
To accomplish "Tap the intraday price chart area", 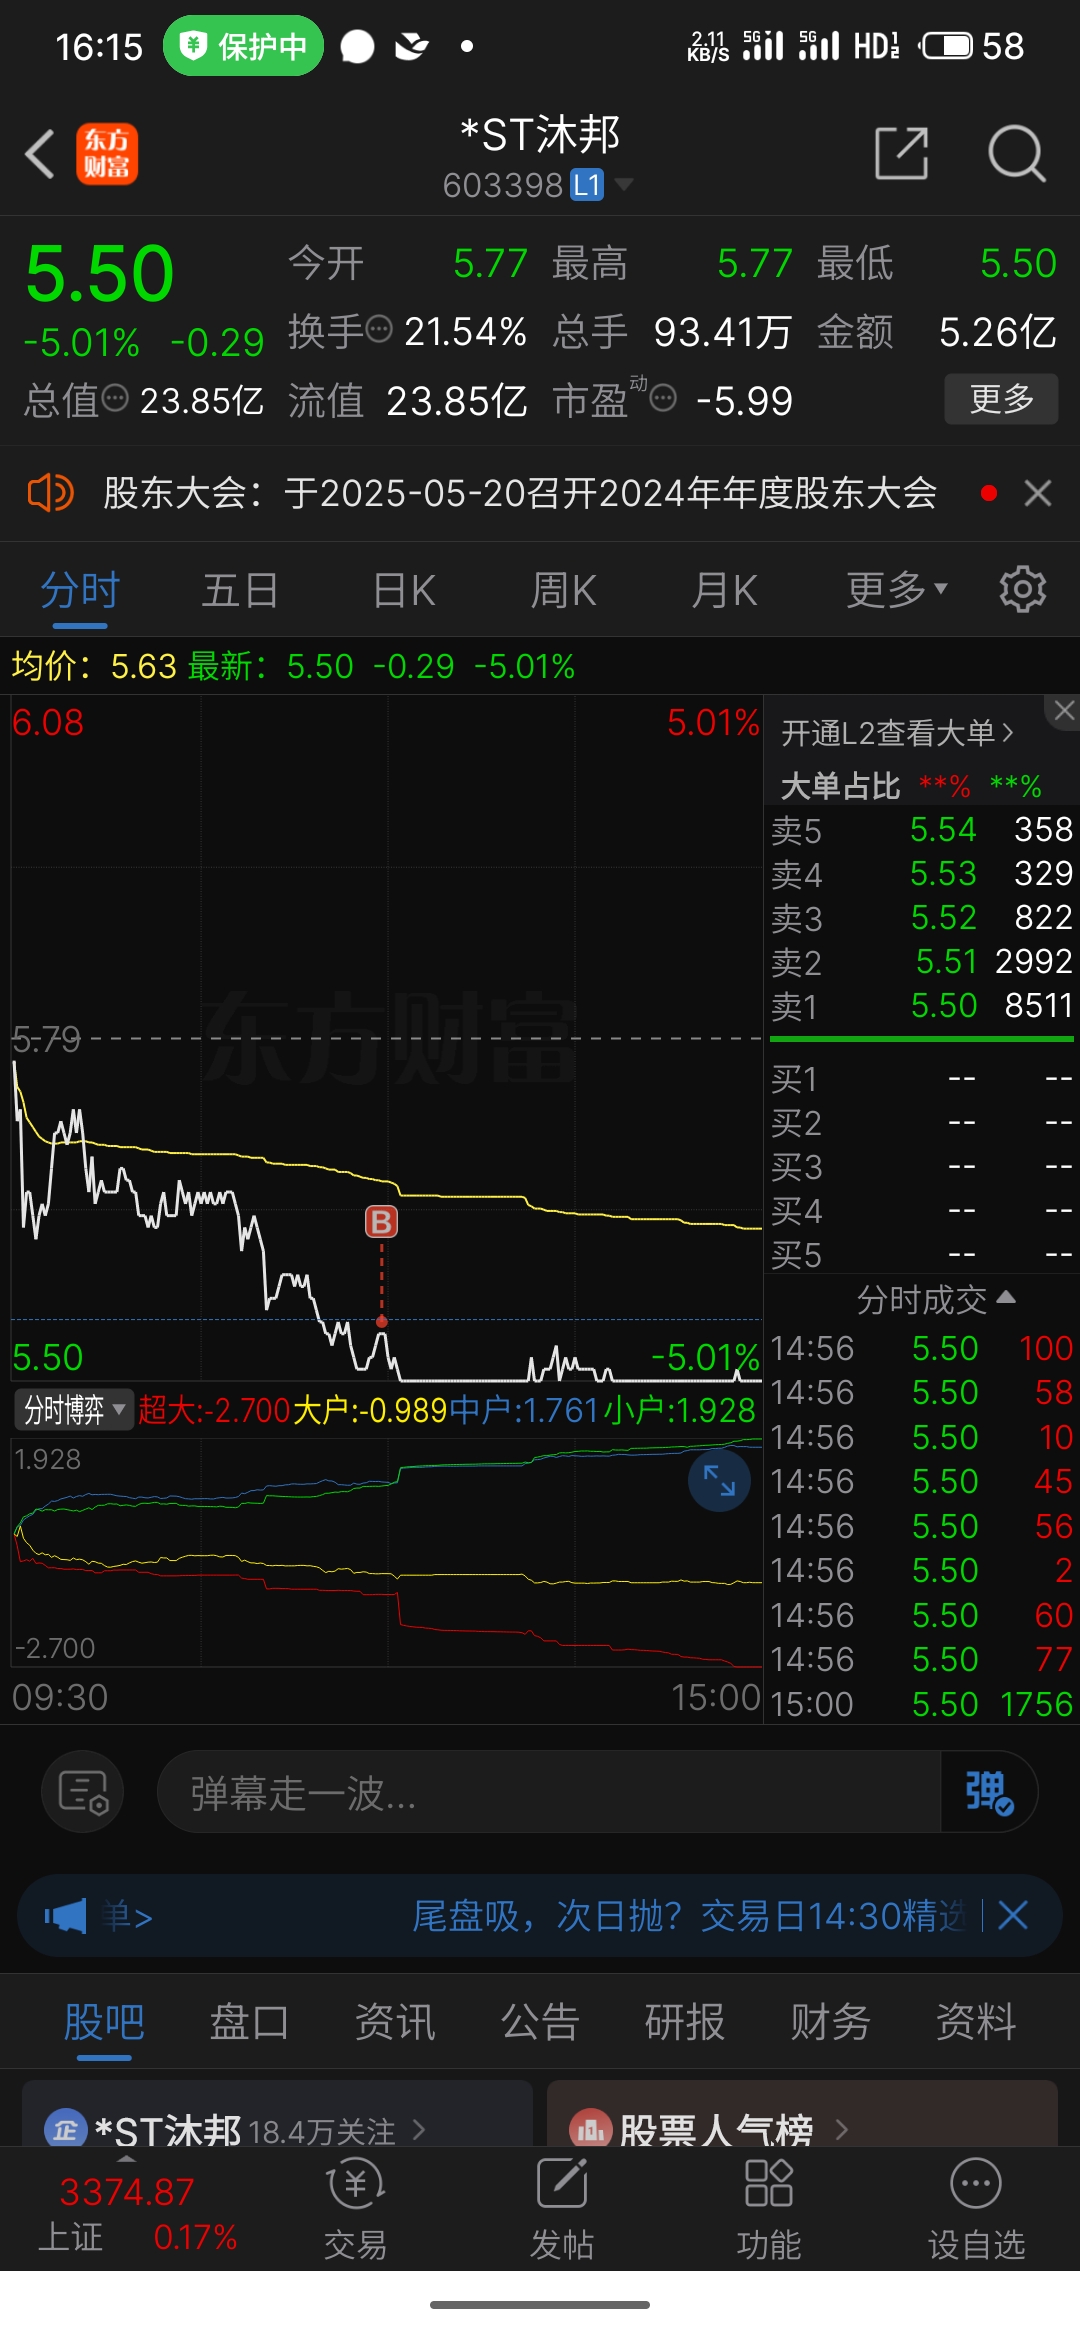I will tap(386, 1038).
